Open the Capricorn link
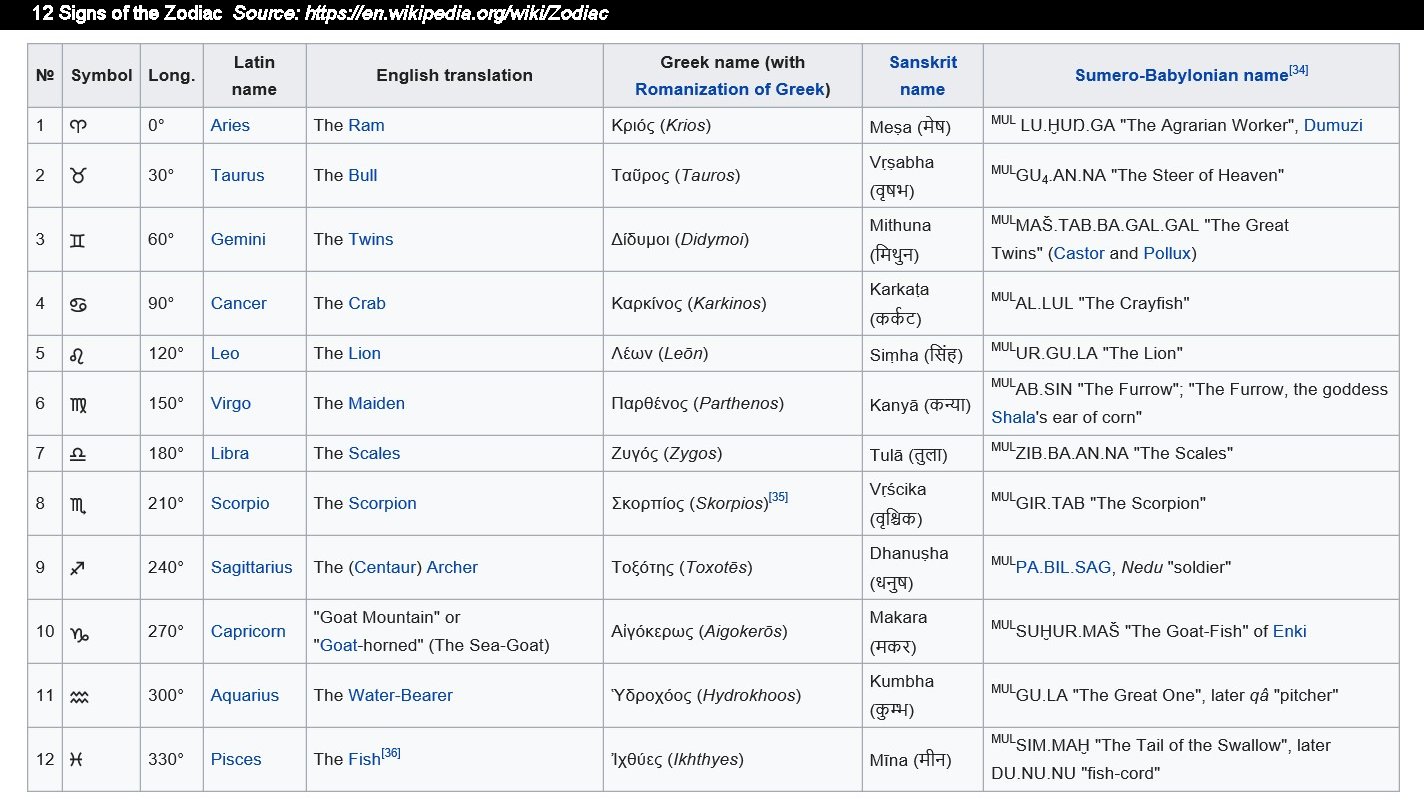1424x804 pixels. click(x=248, y=631)
